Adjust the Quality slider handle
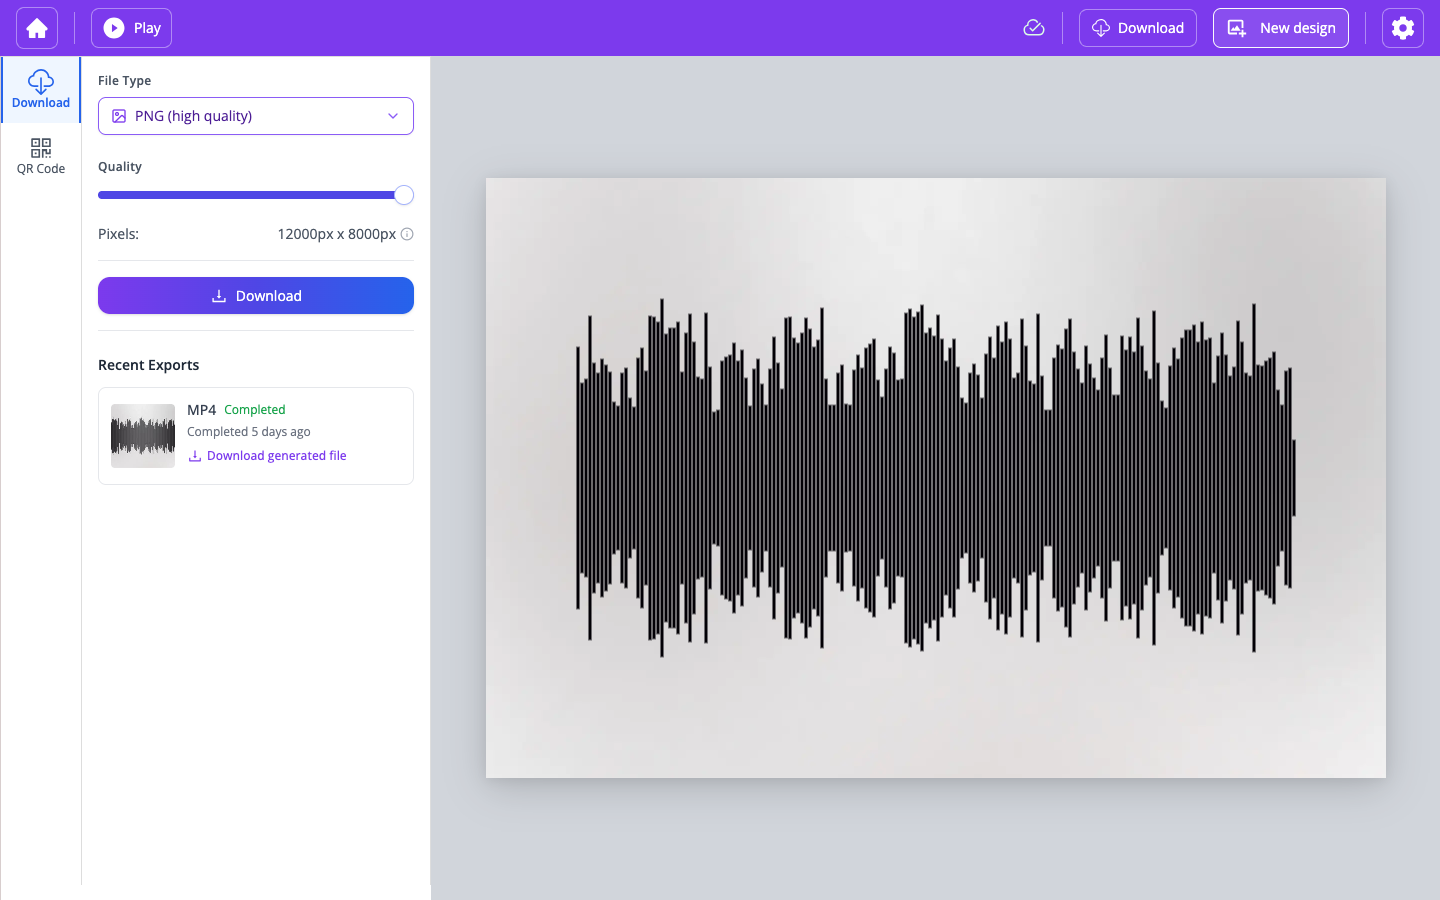The height and width of the screenshot is (900, 1440). click(x=404, y=195)
